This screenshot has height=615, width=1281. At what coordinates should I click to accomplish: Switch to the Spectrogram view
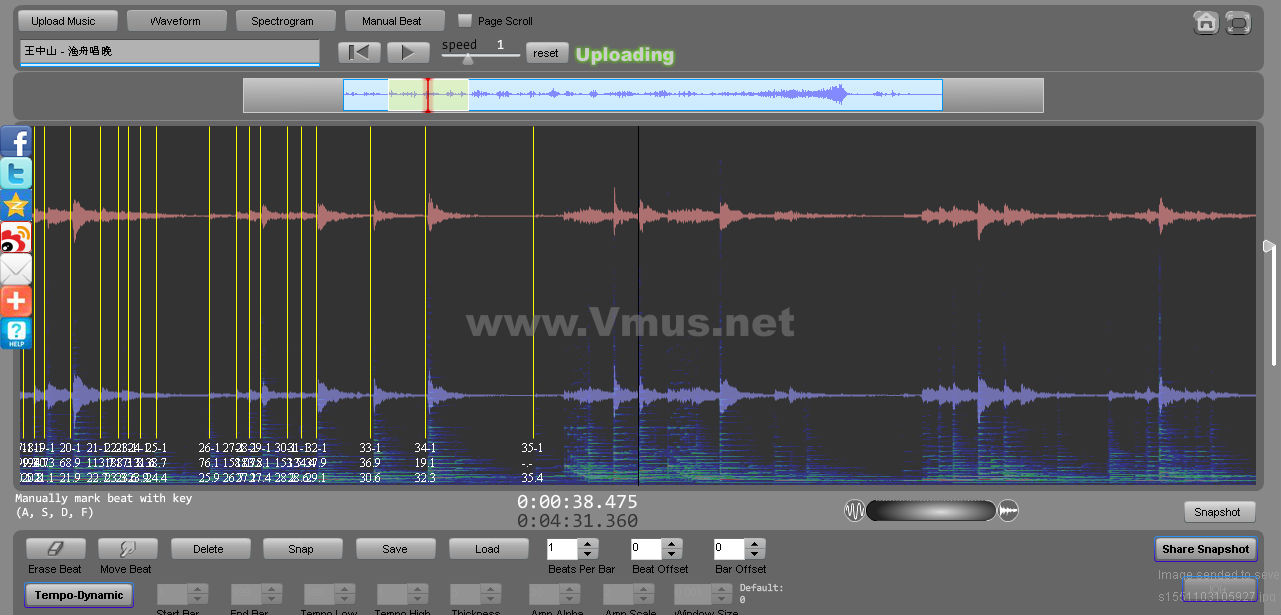[x=282, y=21]
